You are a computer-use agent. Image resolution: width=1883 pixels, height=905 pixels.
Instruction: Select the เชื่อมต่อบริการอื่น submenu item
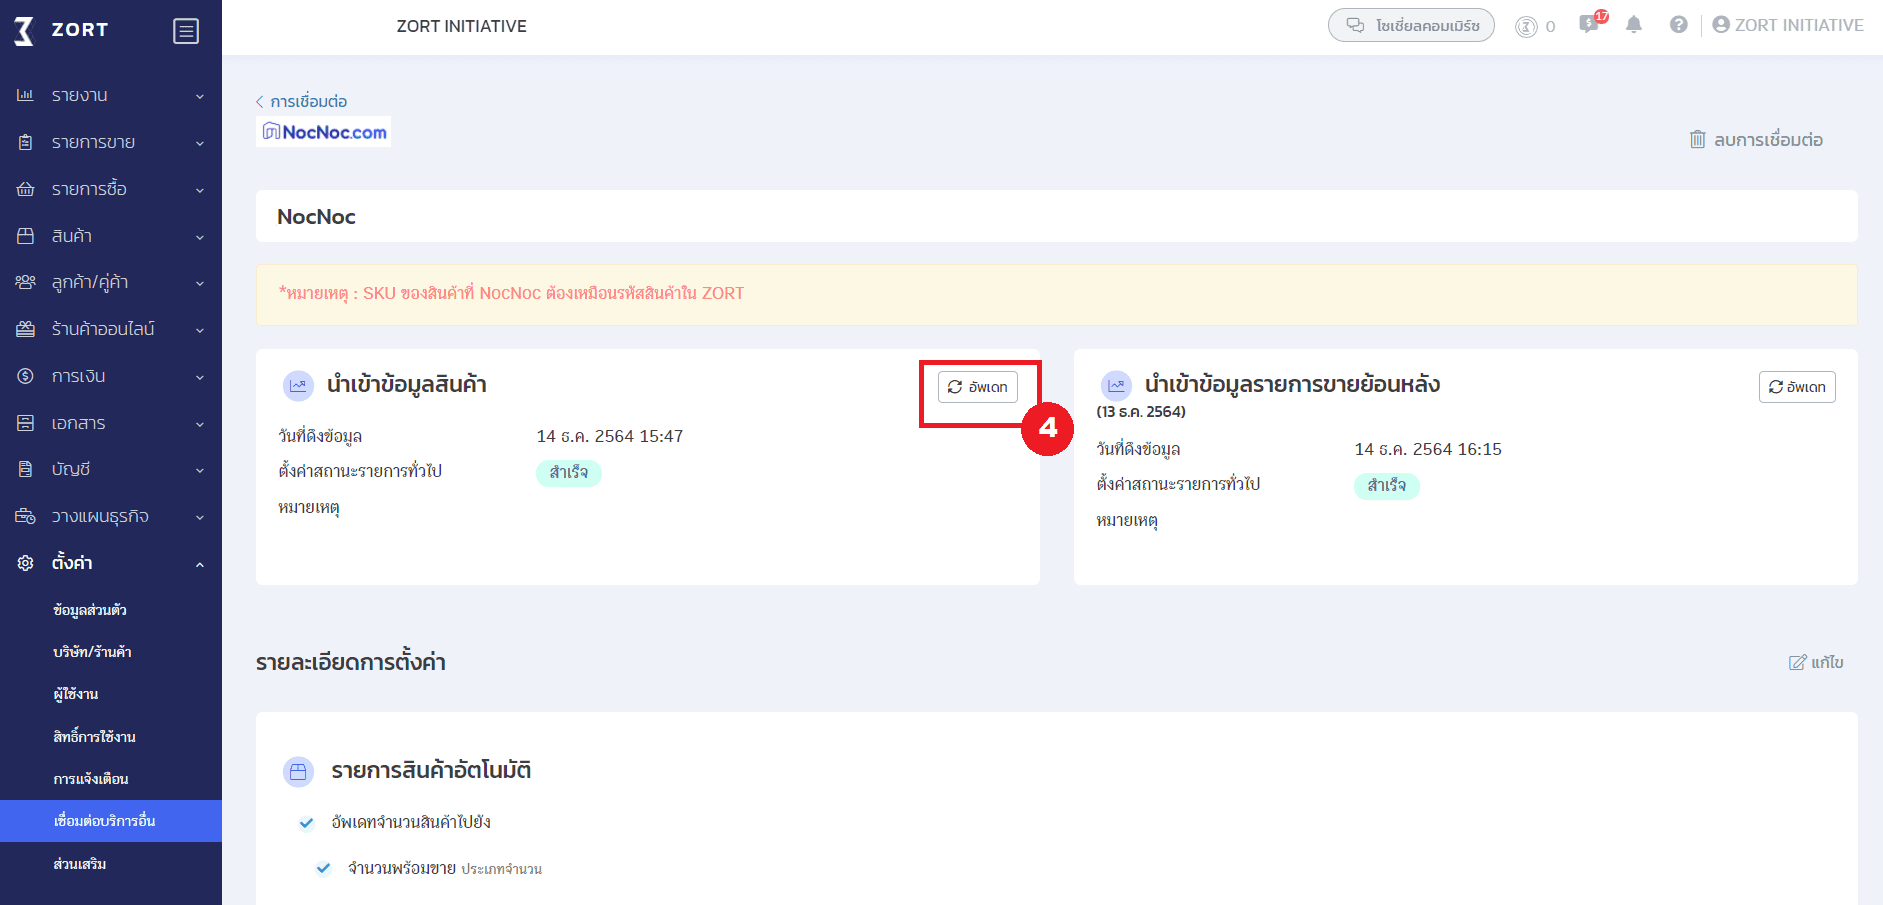(111, 821)
